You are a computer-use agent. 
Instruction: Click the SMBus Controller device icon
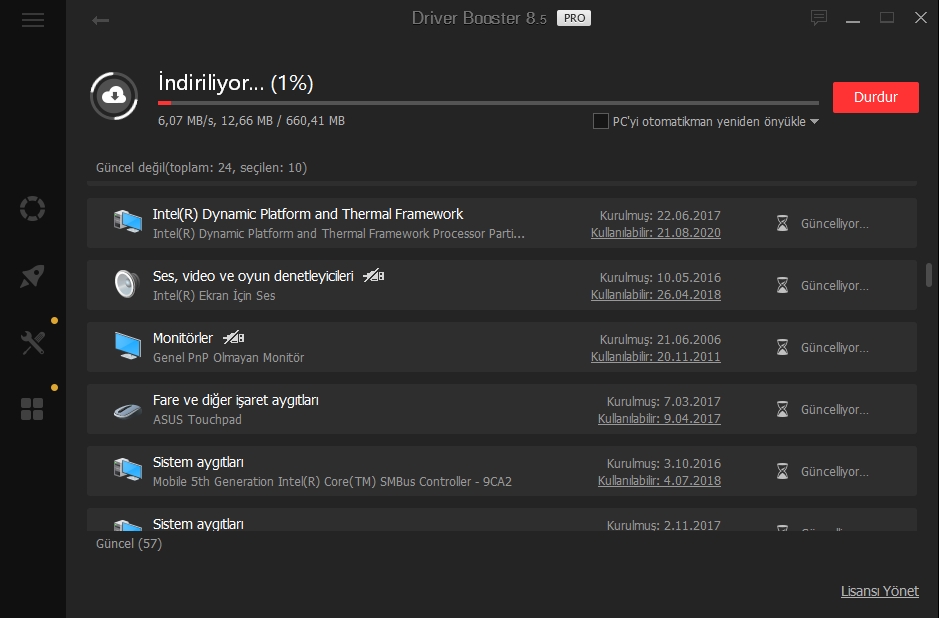128,469
